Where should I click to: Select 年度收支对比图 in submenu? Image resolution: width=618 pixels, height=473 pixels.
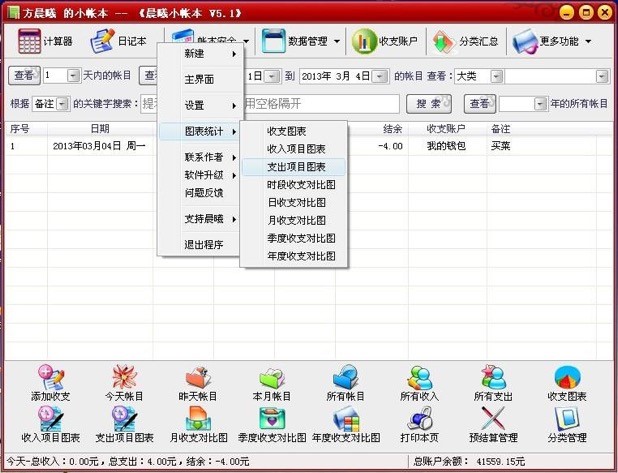294,256
